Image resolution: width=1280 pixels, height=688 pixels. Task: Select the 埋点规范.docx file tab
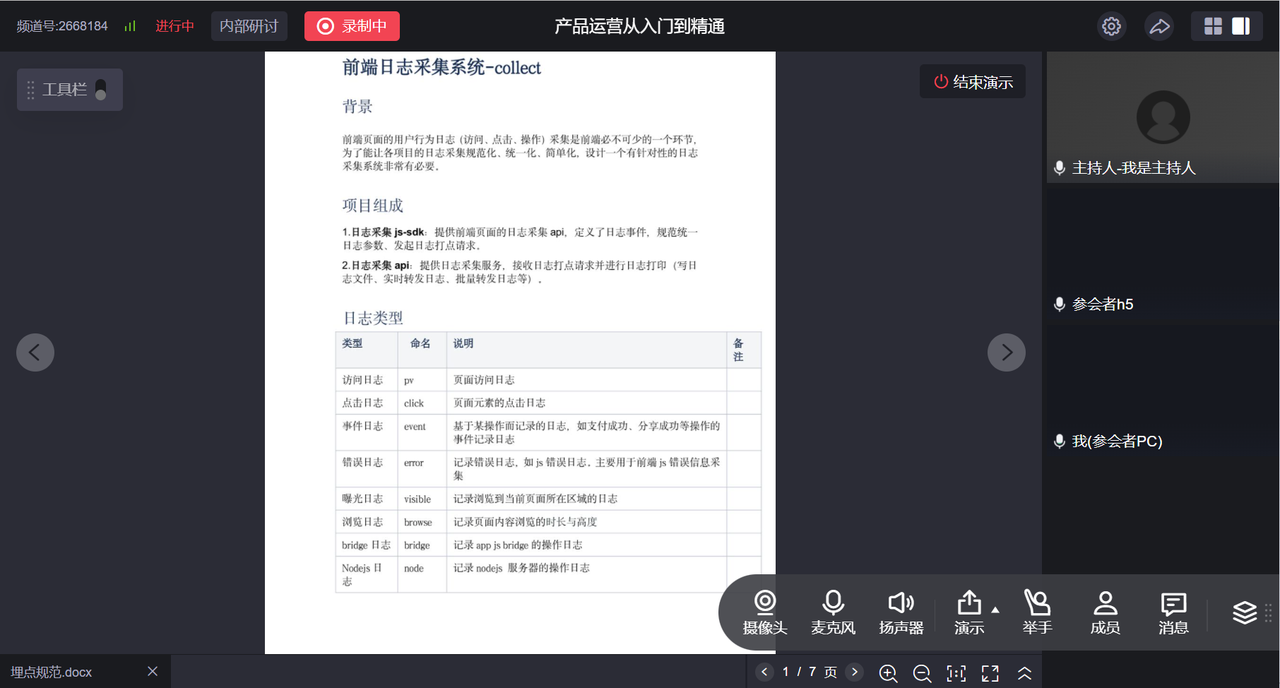(x=85, y=671)
